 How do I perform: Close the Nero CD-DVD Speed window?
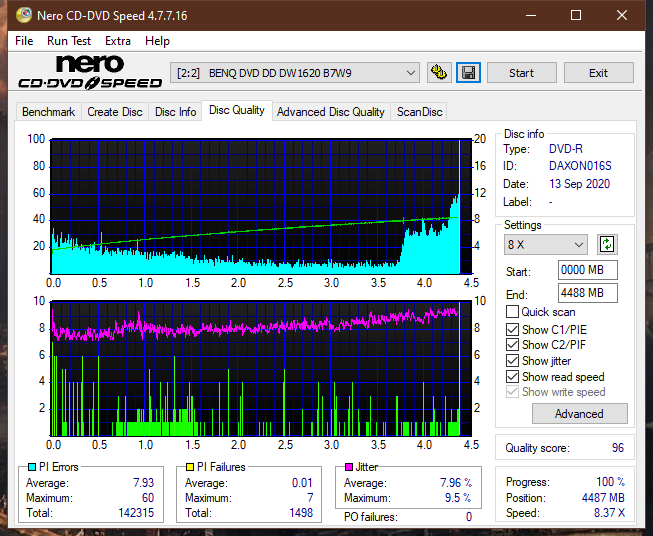622,15
